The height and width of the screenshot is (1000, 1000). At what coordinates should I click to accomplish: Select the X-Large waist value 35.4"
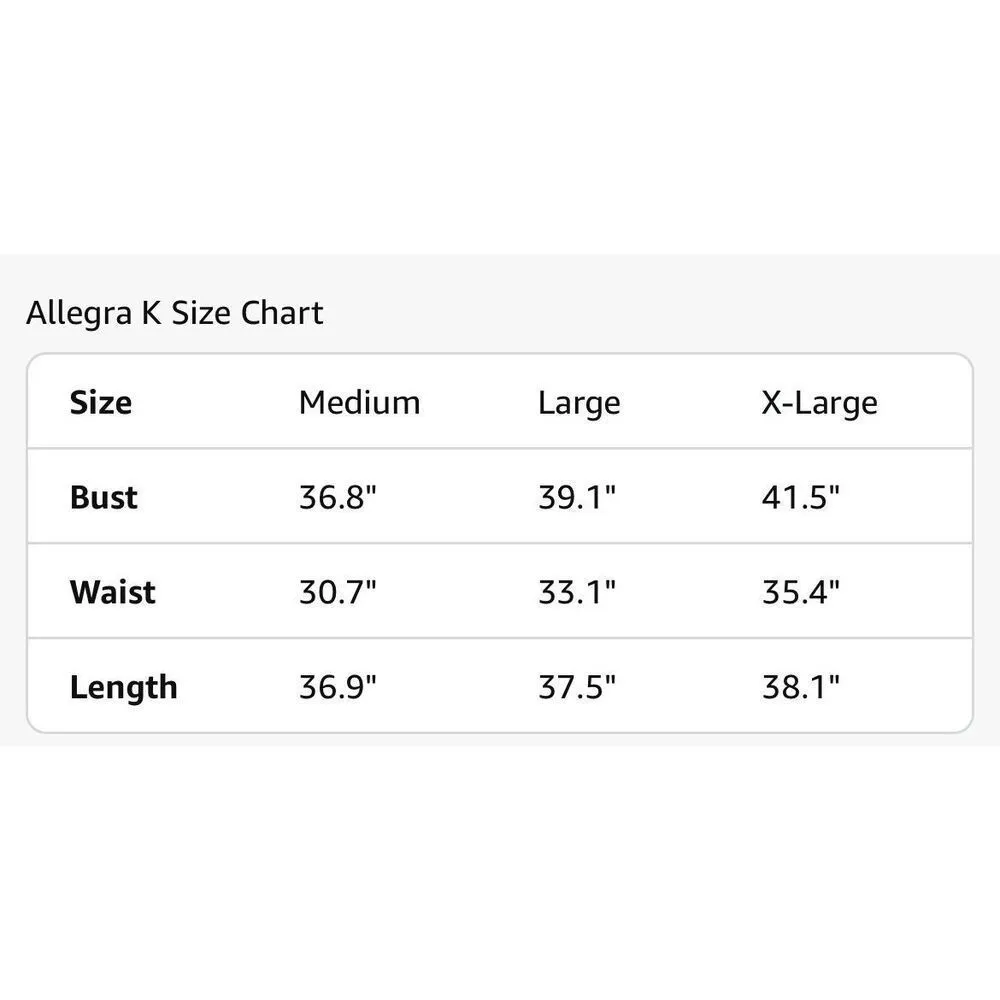[801, 592]
